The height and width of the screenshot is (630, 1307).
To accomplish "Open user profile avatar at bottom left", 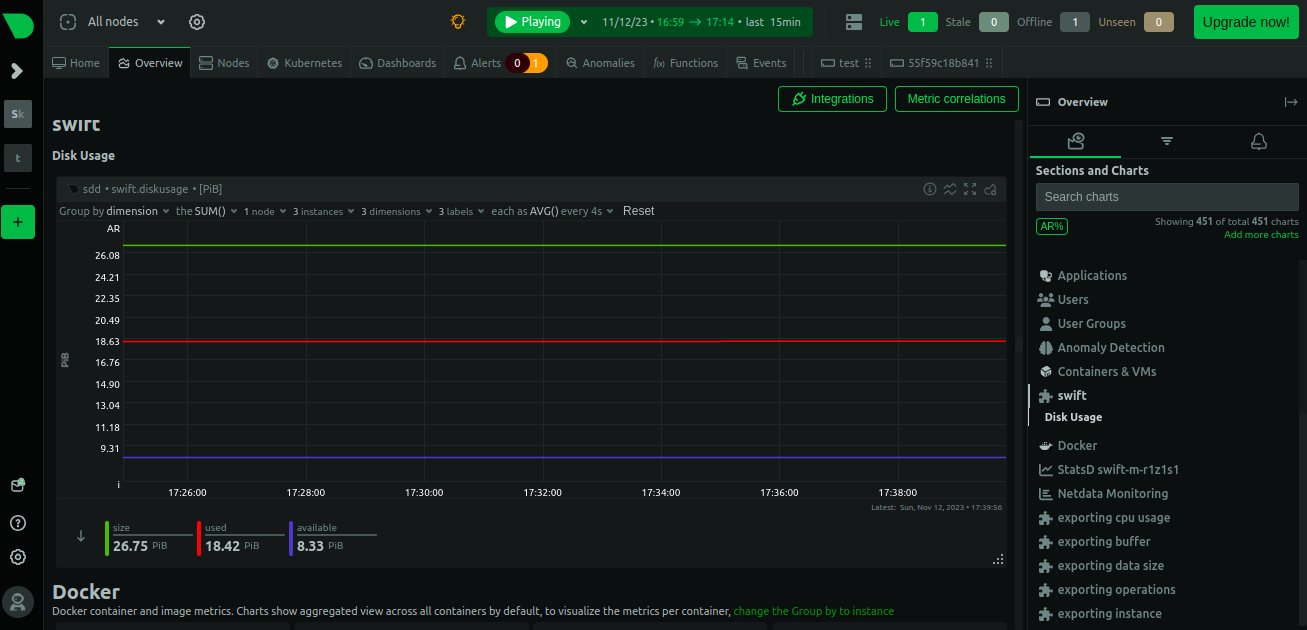I will (x=18, y=601).
